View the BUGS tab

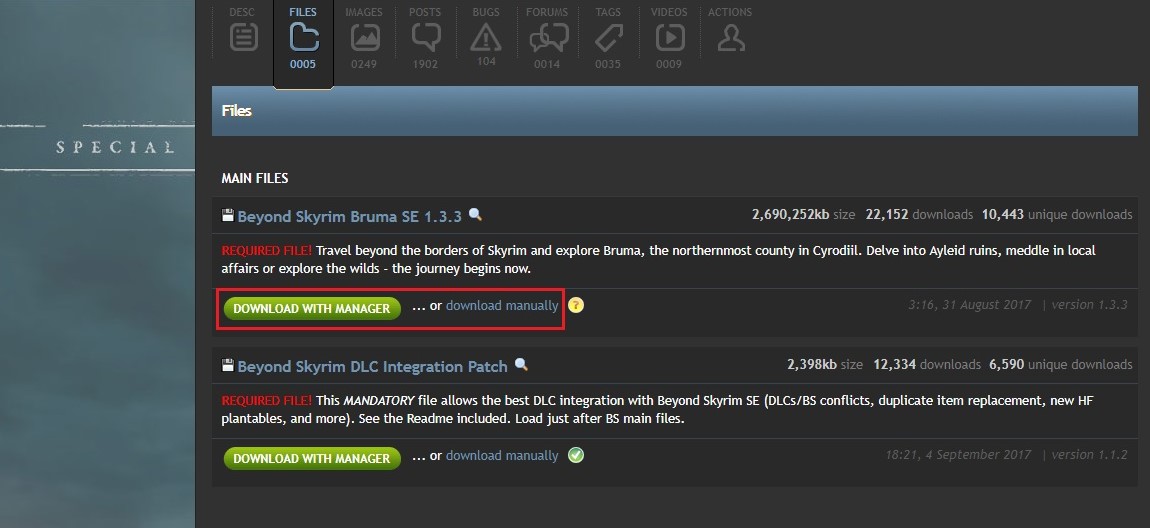486,35
